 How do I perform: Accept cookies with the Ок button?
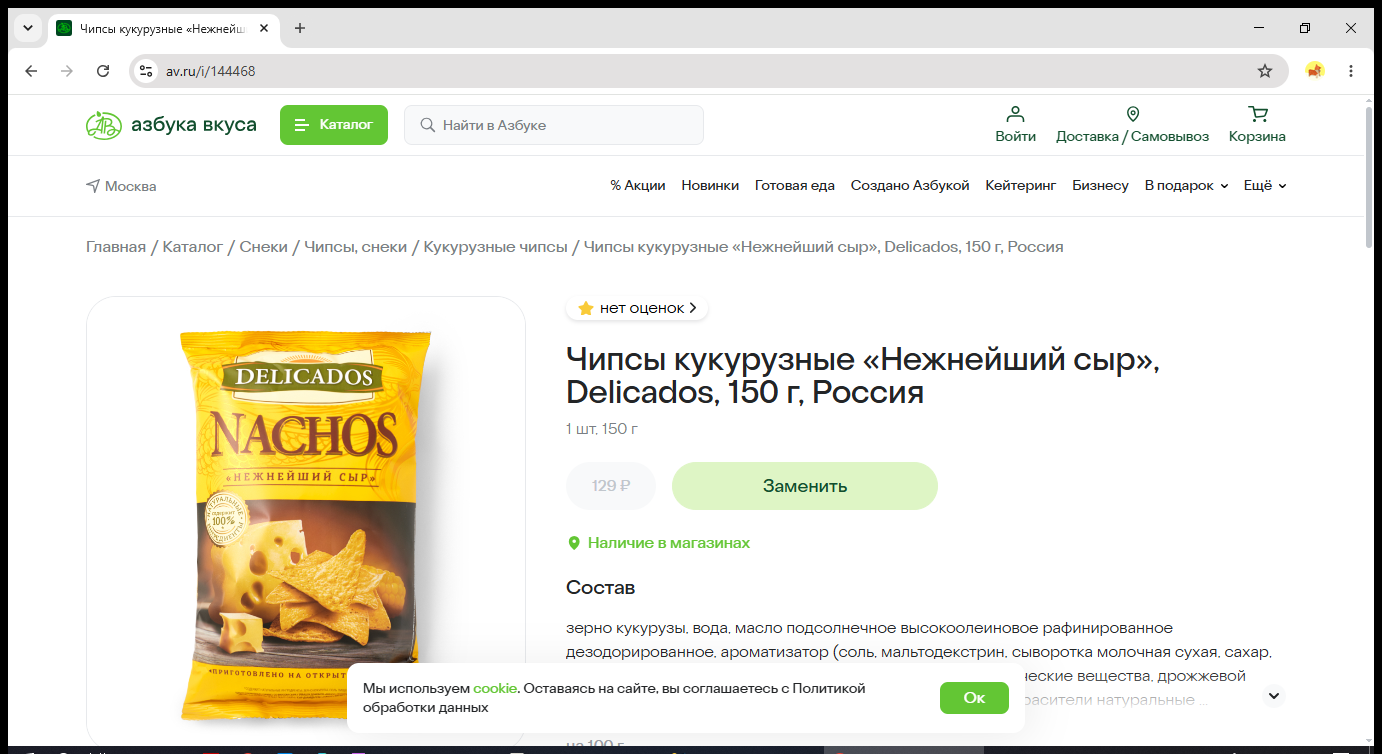click(x=974, y=698)
